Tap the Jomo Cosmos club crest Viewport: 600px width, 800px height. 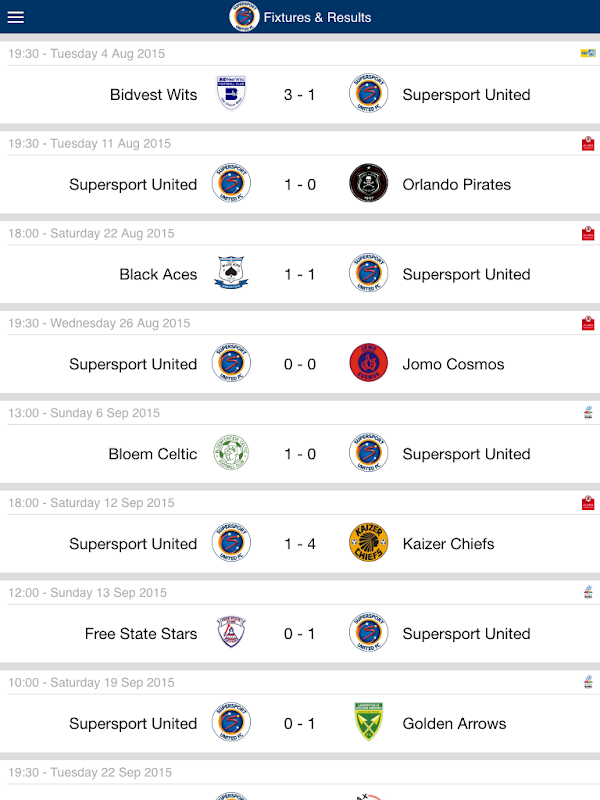[368, 363]
